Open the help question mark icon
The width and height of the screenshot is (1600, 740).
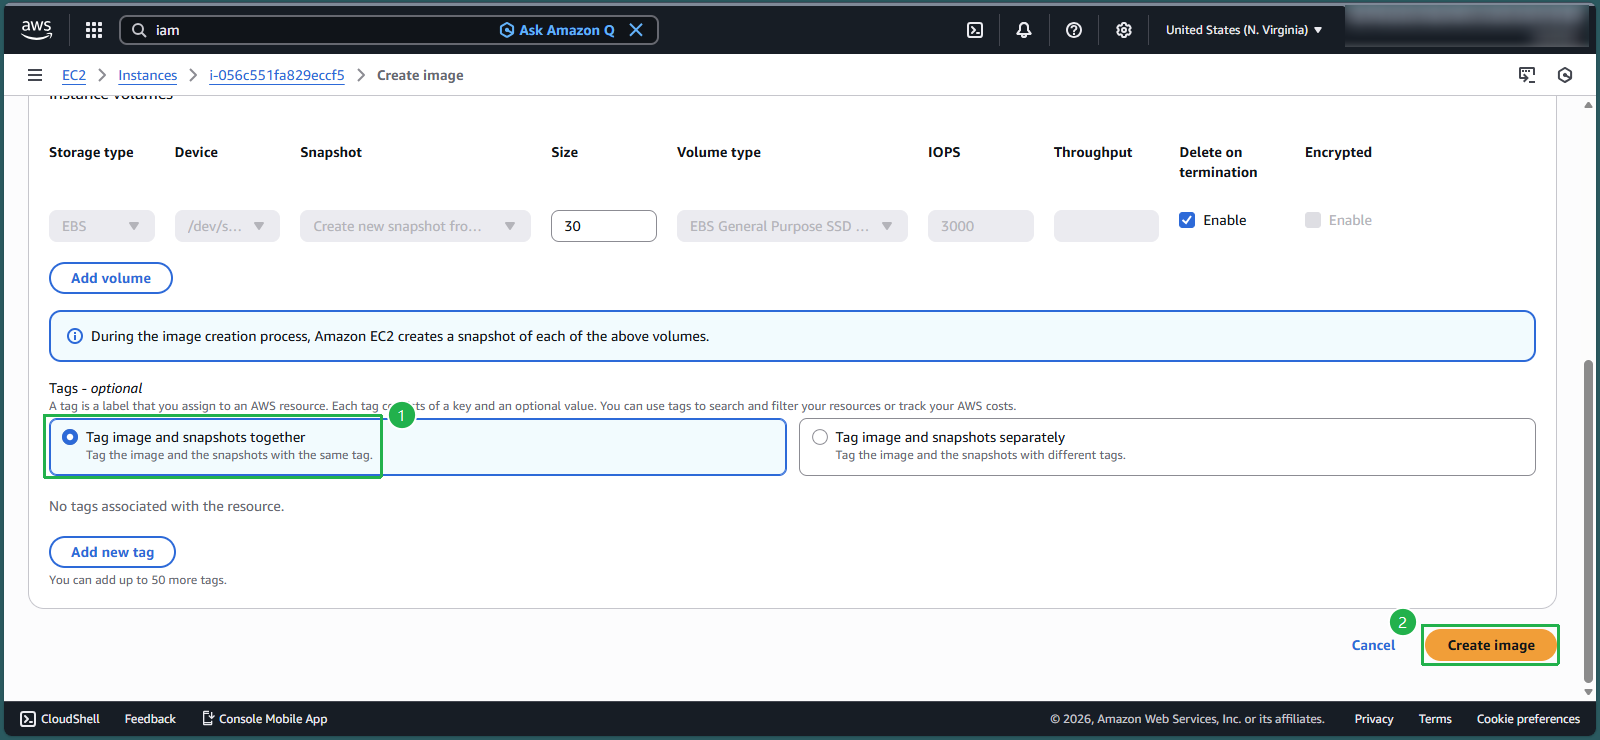tap(1074, 30)
